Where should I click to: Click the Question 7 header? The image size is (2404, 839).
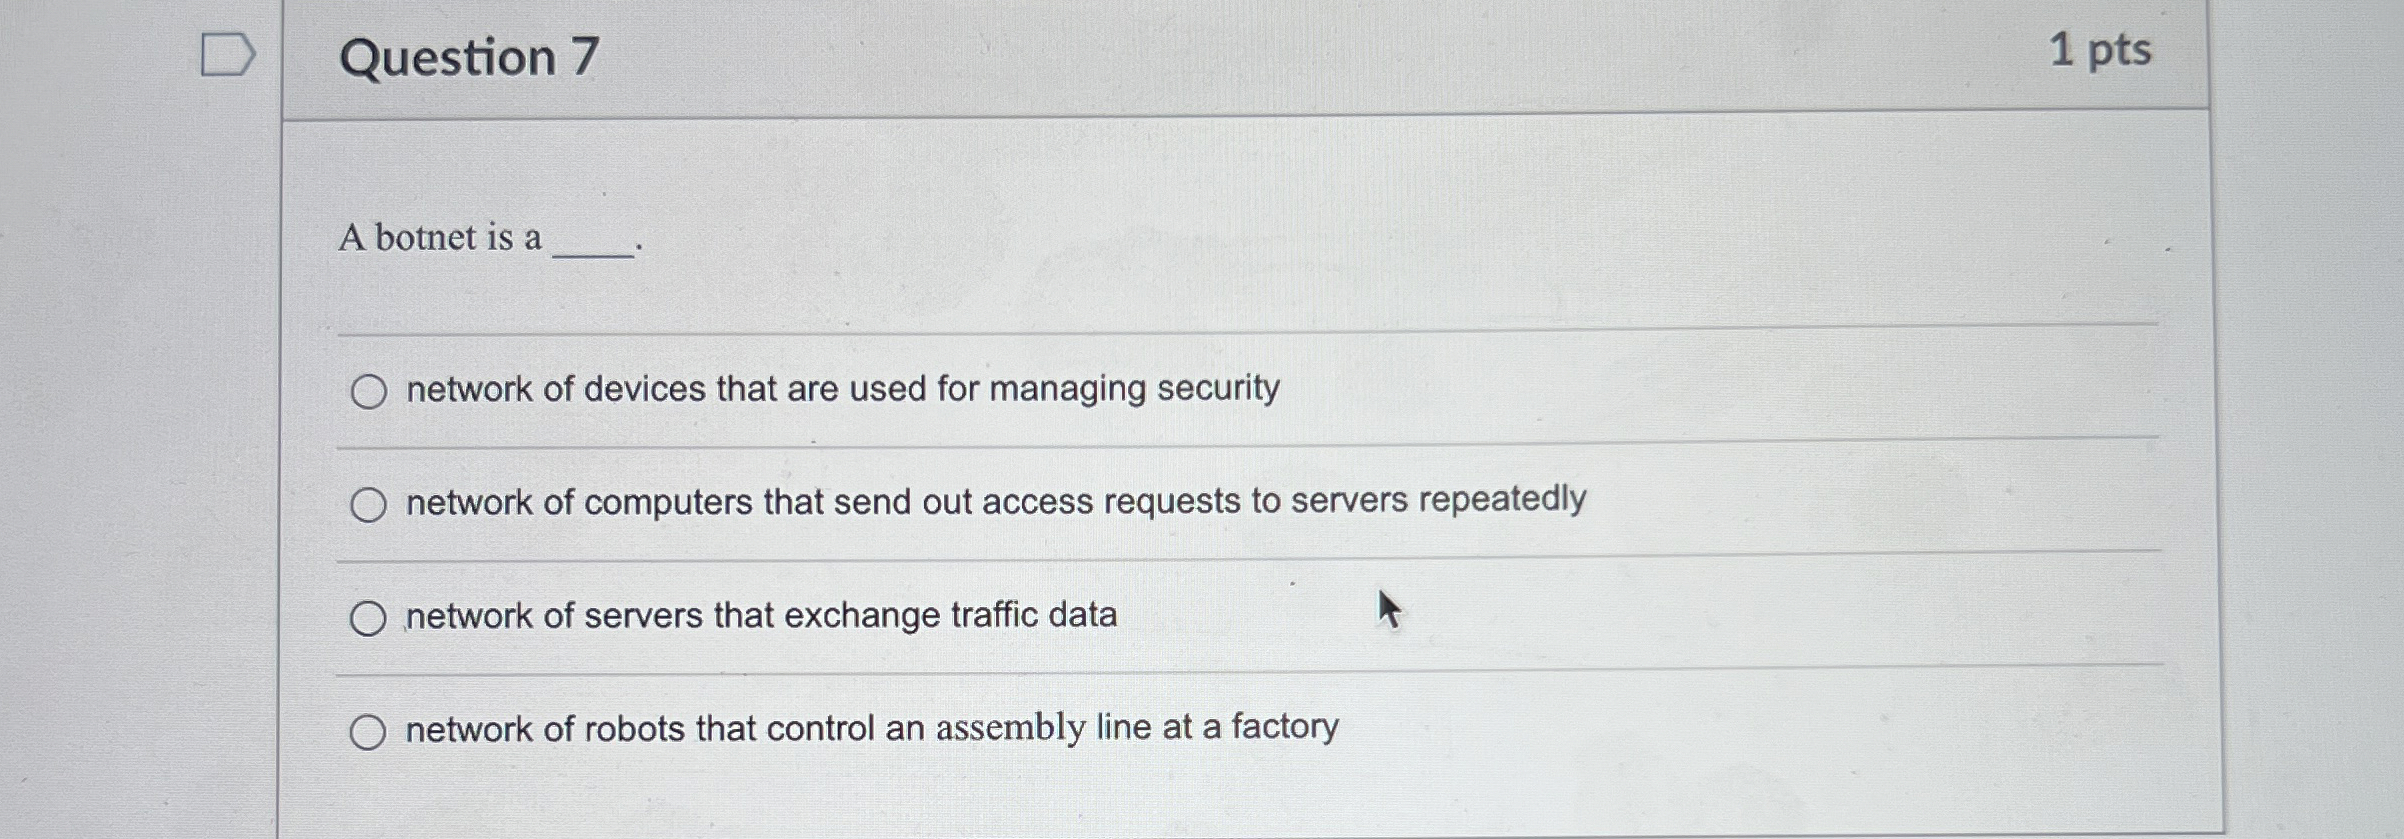[x=464, y=57]
